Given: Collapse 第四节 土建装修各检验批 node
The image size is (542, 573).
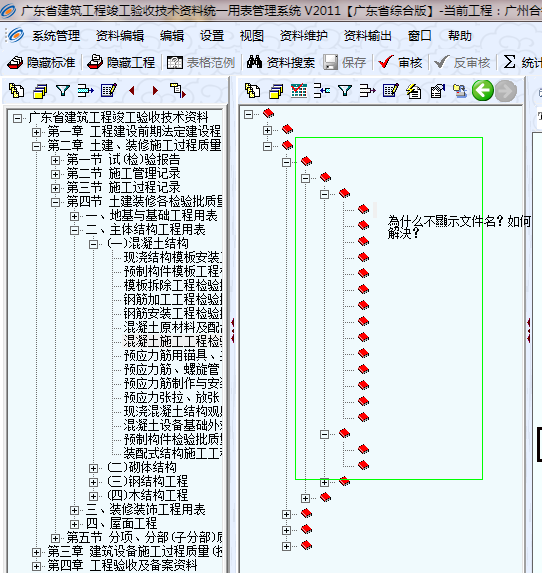Looking at the screenshot, I should click(x=55, y=202).
